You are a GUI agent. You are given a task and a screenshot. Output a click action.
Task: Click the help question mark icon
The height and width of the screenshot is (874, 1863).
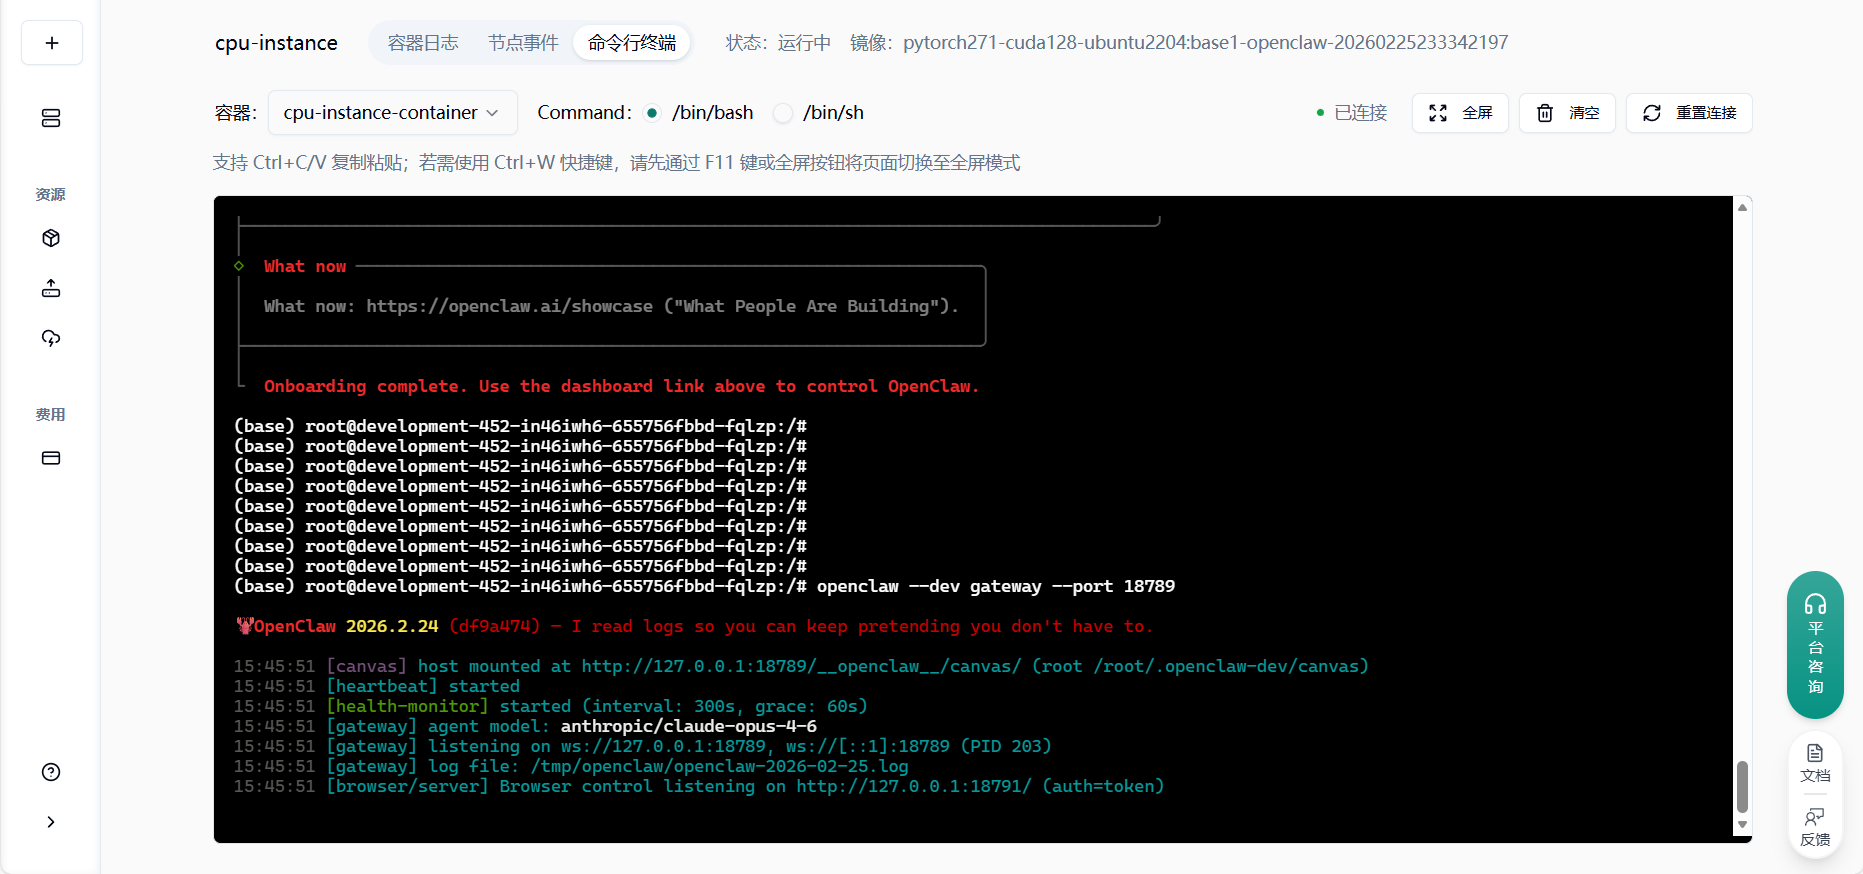[x=51, y=772]
